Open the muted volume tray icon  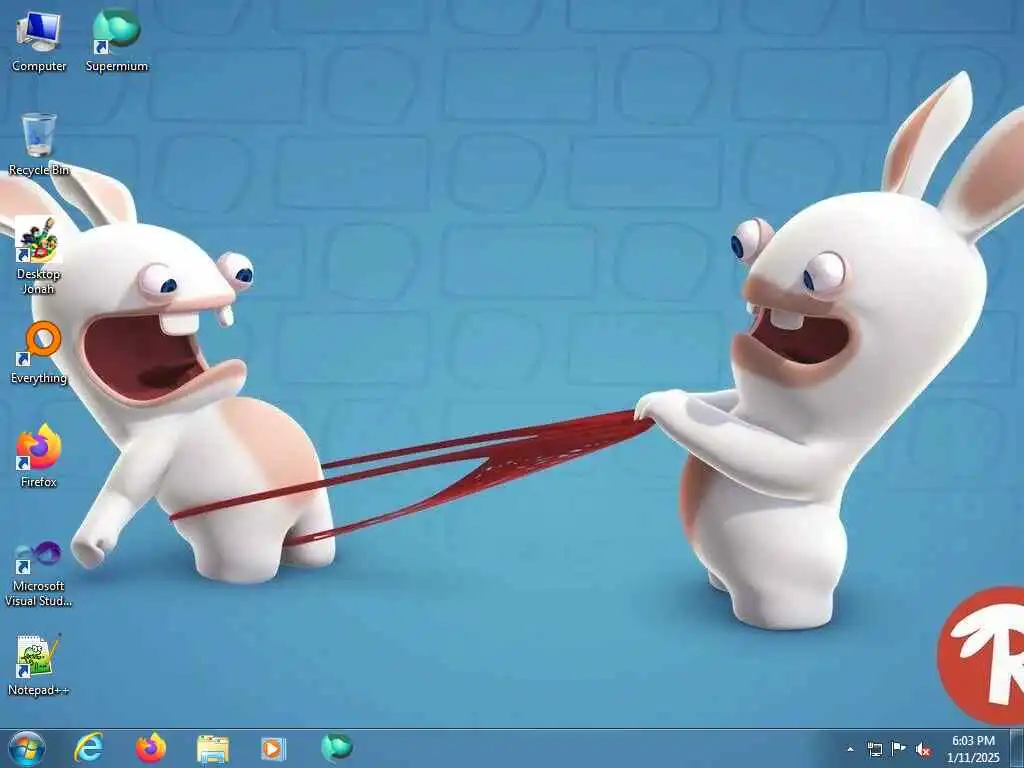pos(923,749)
